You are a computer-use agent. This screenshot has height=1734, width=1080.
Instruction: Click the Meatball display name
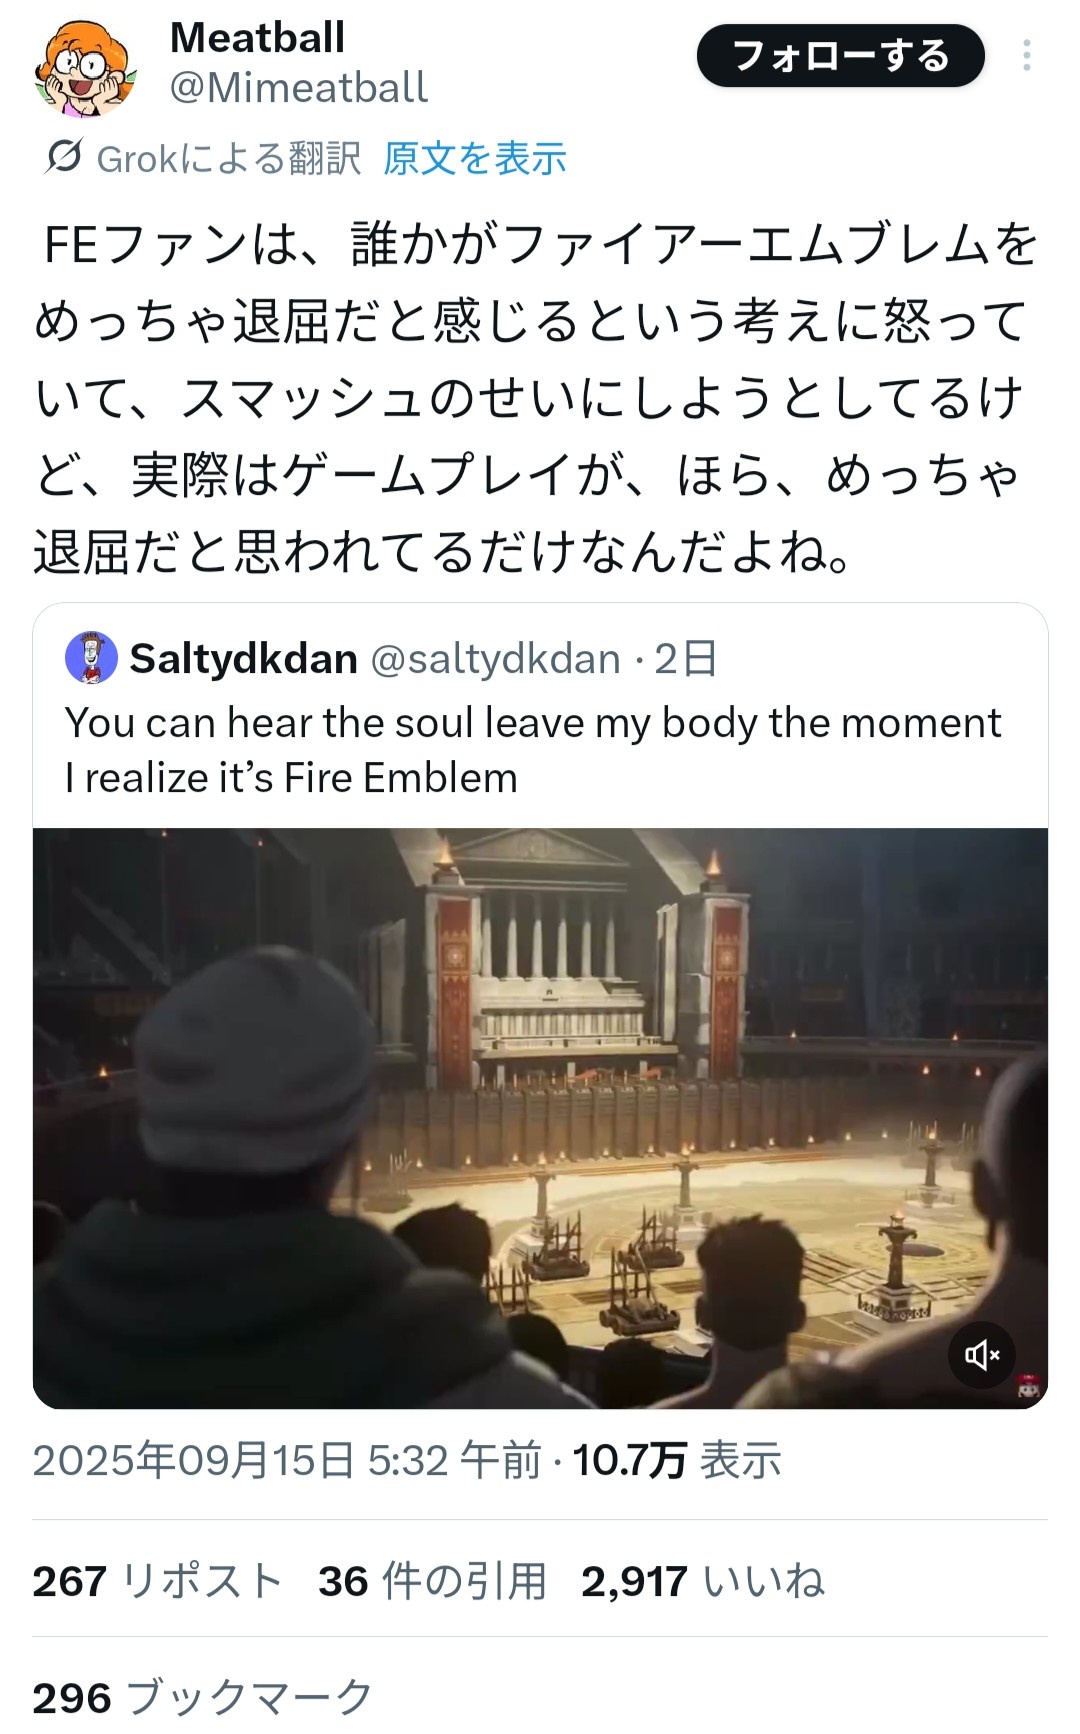click(258, 38)
